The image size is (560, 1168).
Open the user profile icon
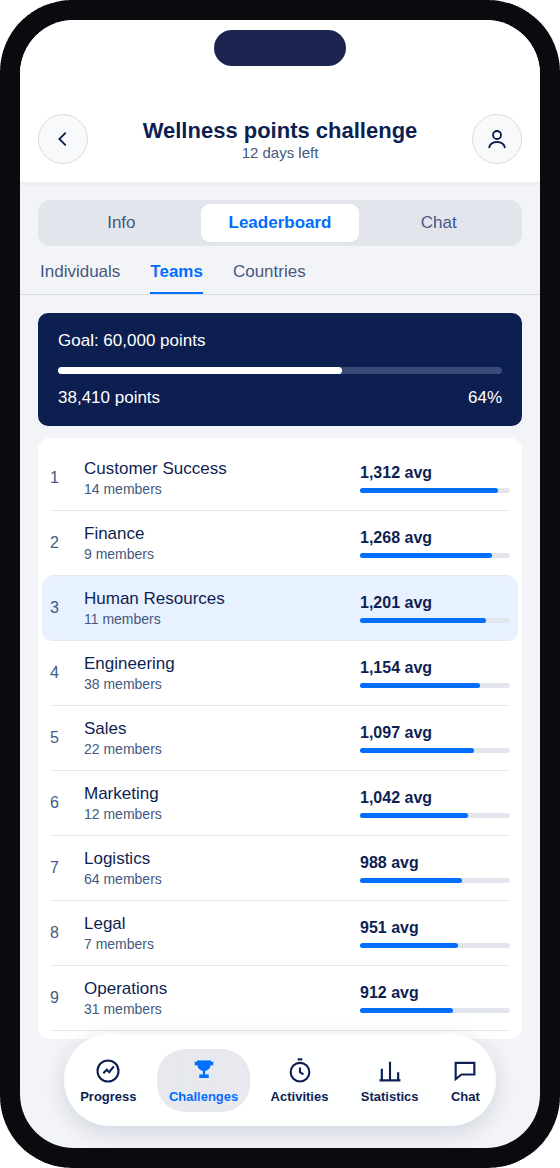pos(497,139)
